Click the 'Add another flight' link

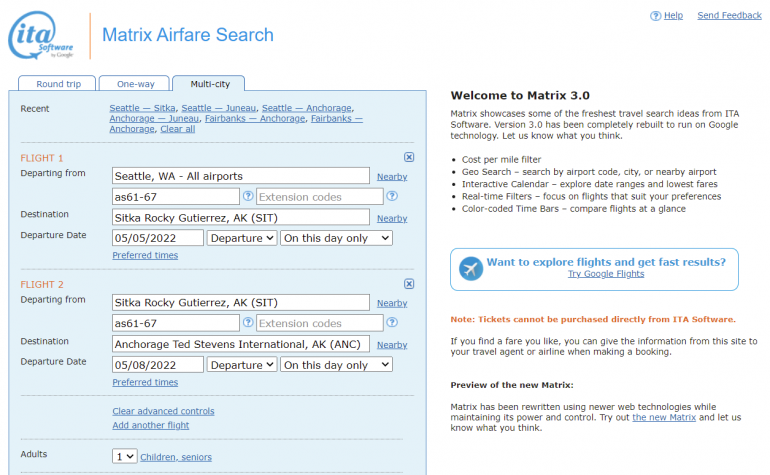coord(151,425)
